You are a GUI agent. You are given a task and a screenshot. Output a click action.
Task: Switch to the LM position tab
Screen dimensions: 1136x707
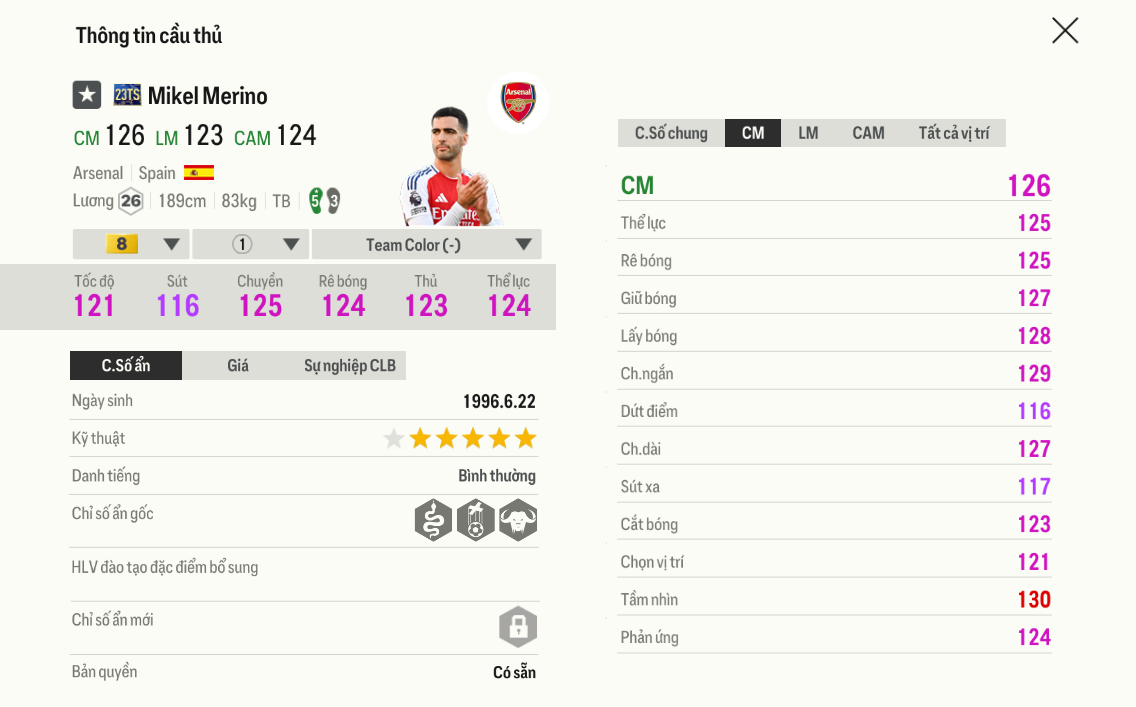pos(808,133)
